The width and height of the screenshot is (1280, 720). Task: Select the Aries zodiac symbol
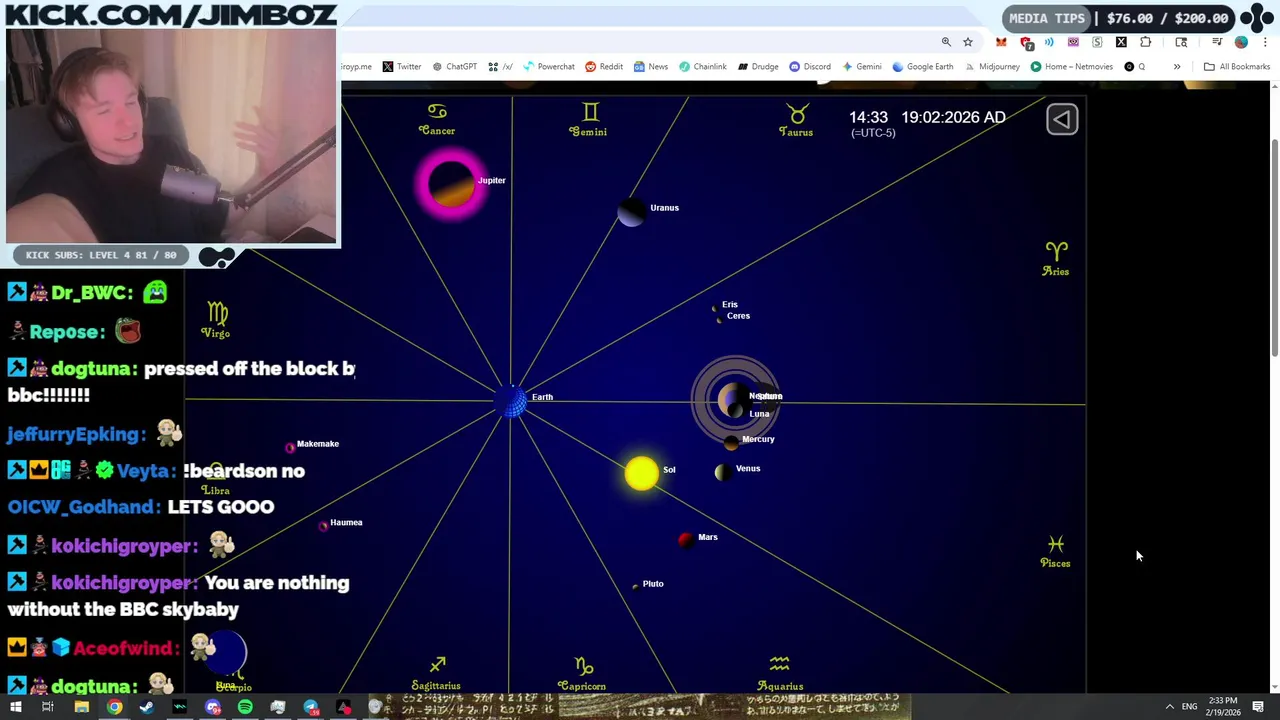(1056, 258)
